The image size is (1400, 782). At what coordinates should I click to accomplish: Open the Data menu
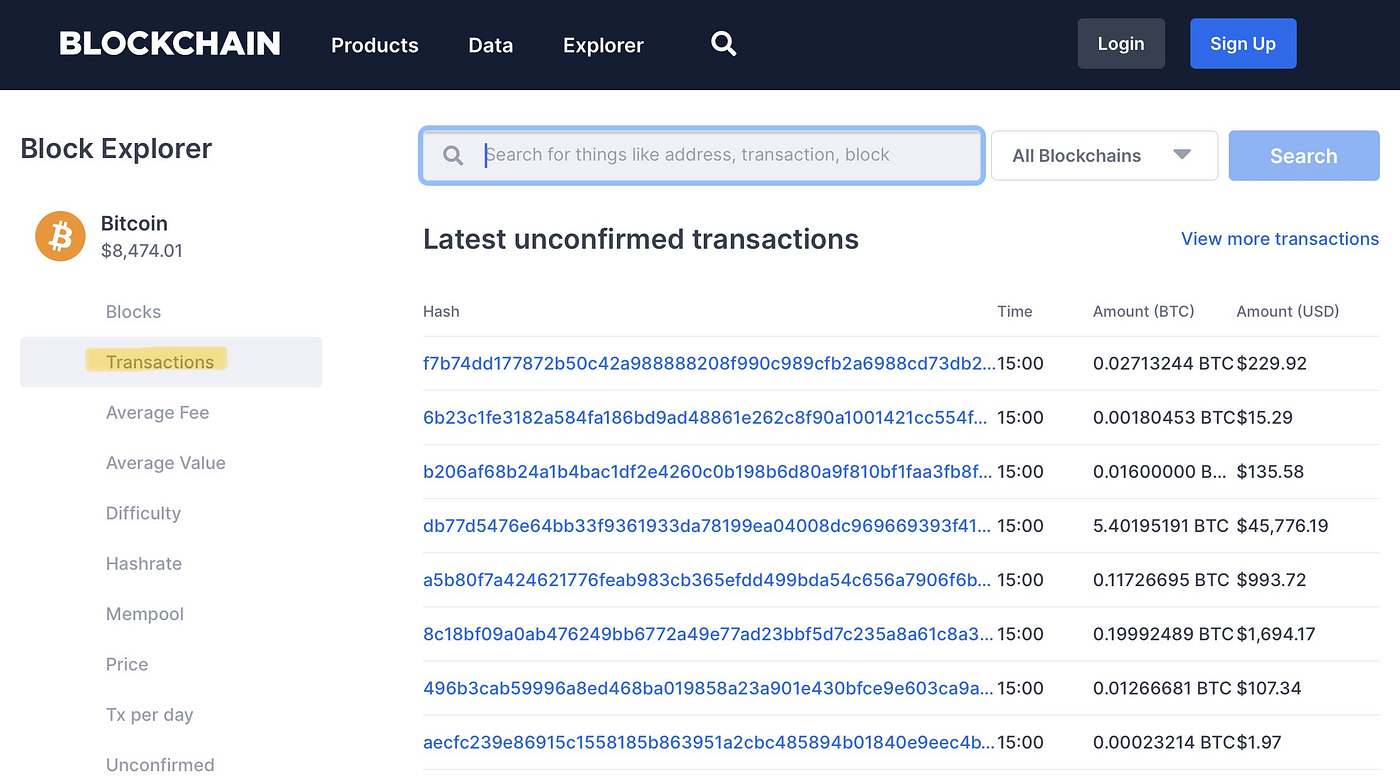[490, 45]
